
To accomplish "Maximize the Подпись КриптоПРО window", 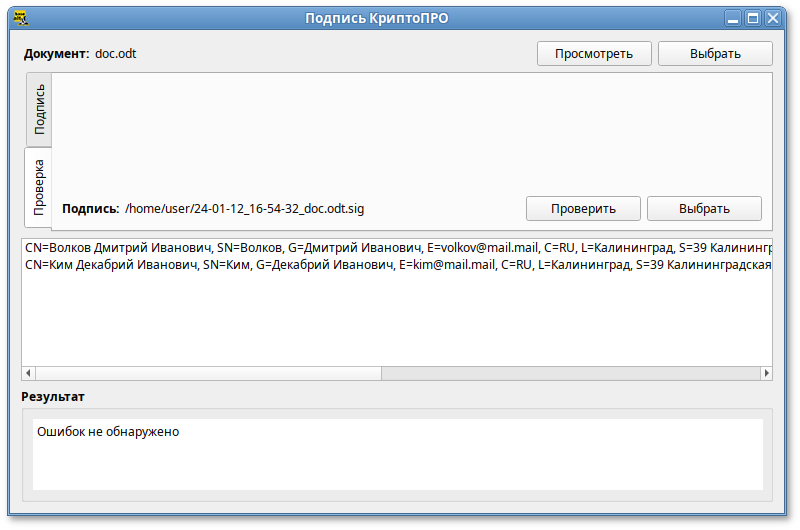I will pos(753,17).
